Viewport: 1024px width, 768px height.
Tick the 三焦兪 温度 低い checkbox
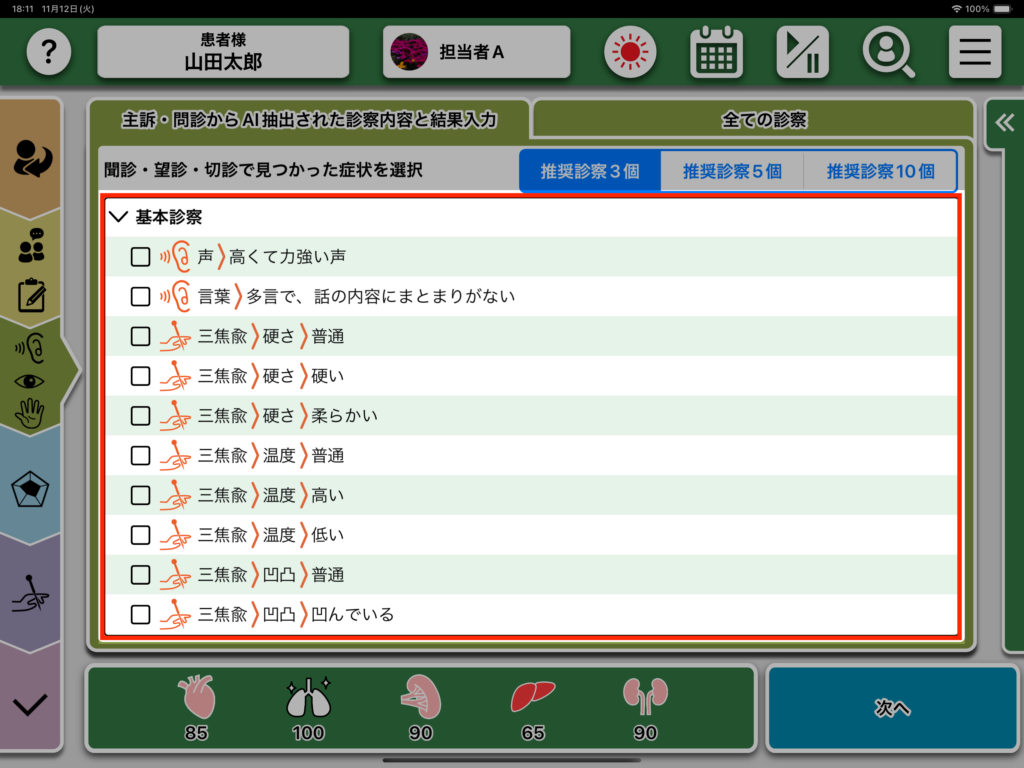click(141, 535)
